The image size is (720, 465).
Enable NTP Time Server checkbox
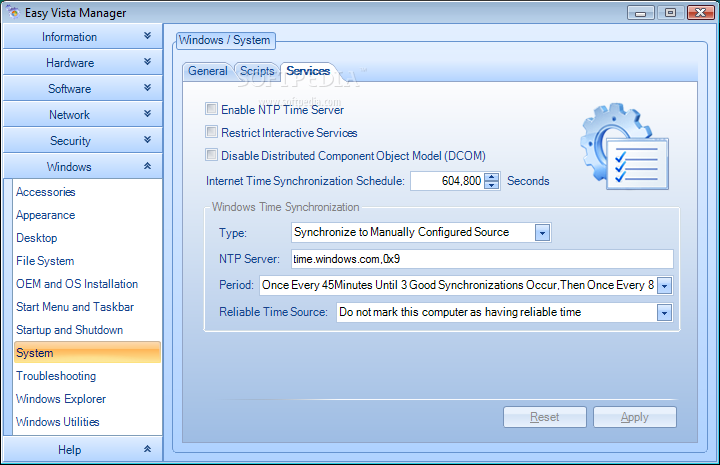tap(211, 109)
